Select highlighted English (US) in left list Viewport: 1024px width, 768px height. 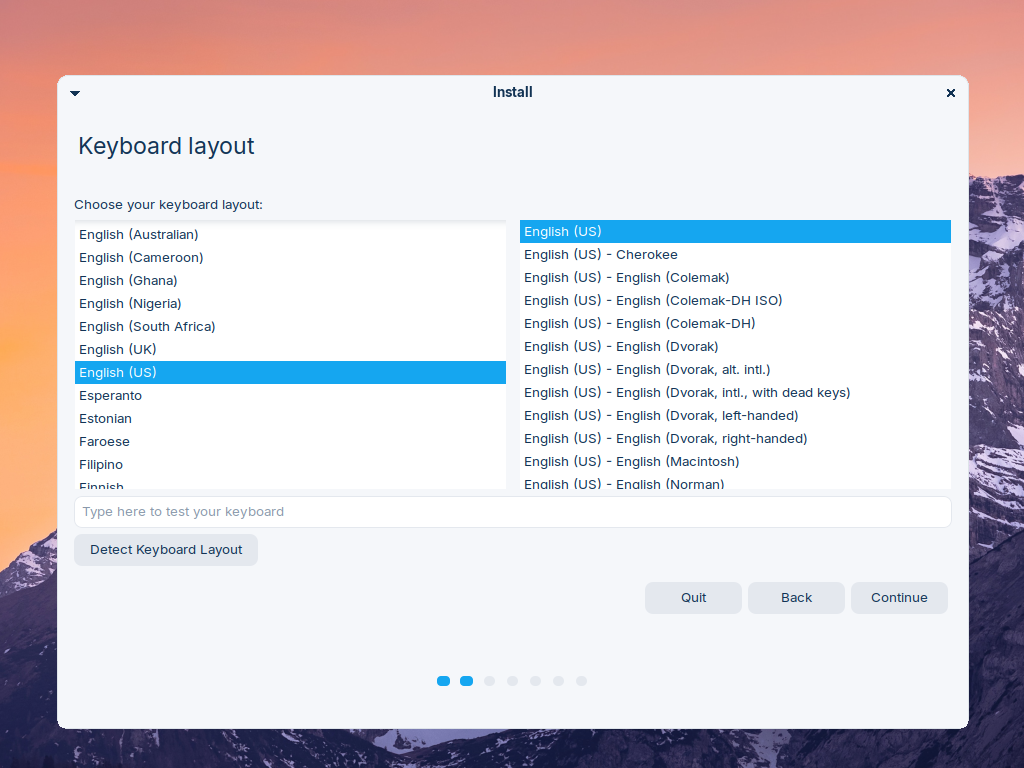pyautogui.click(x=290, y=372)
